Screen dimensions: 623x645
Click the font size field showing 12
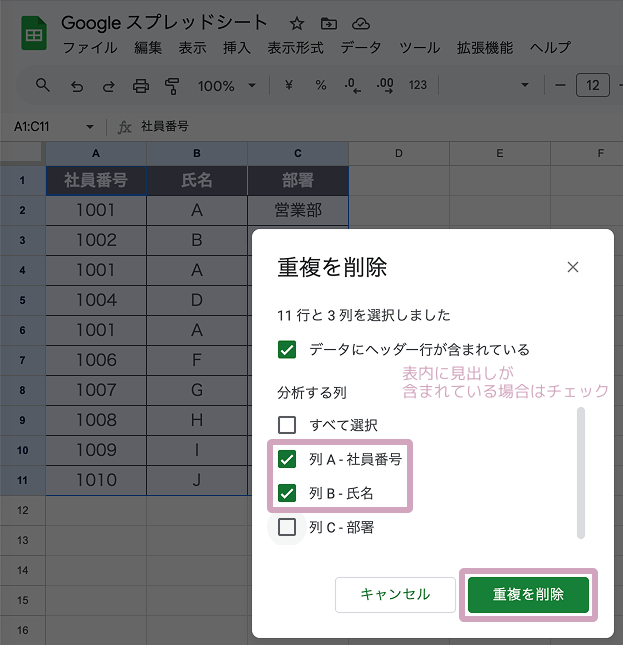click(x=593, y=85)
